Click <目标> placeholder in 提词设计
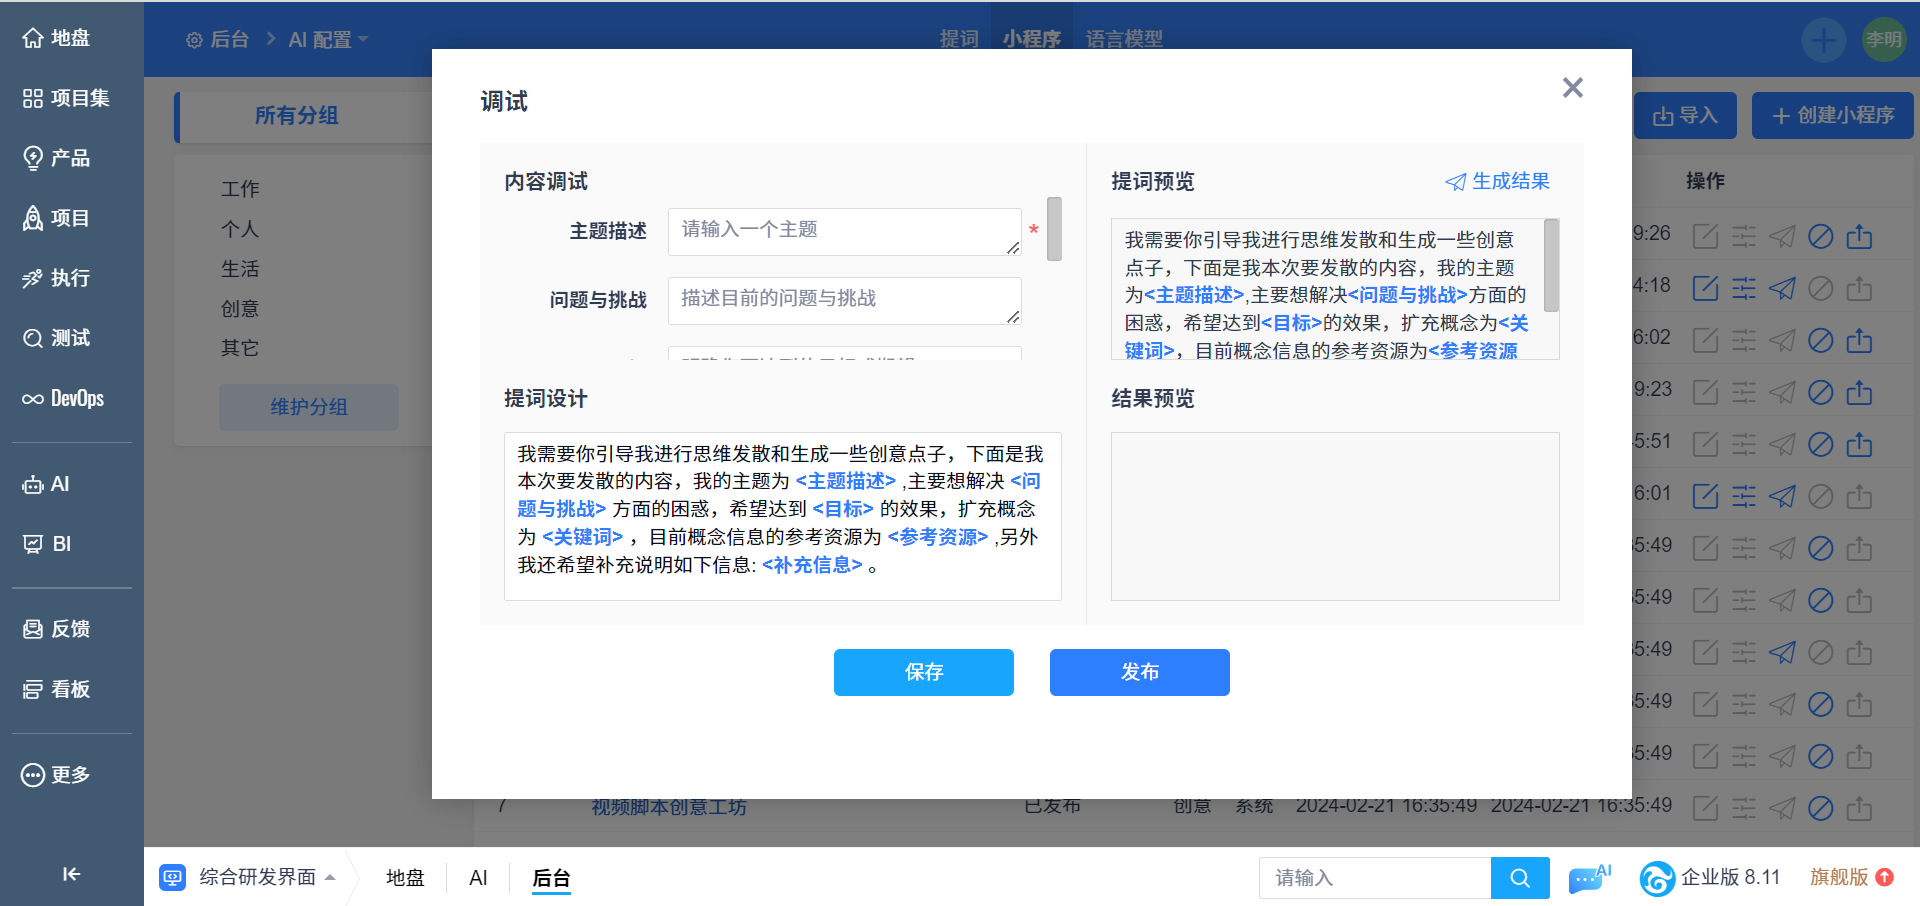This screenshot has width=1920, height=906. click(843, 509)
